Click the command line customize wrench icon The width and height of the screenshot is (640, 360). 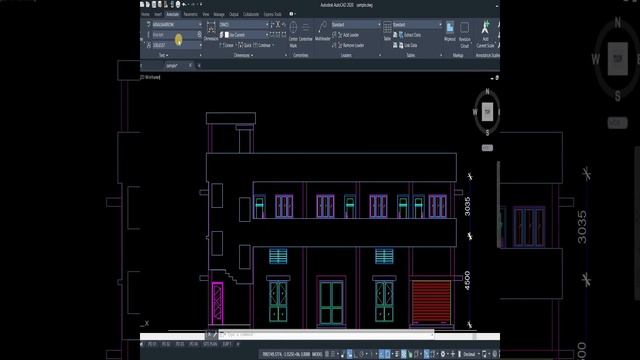pyautogui.click(x=215, y=335)
